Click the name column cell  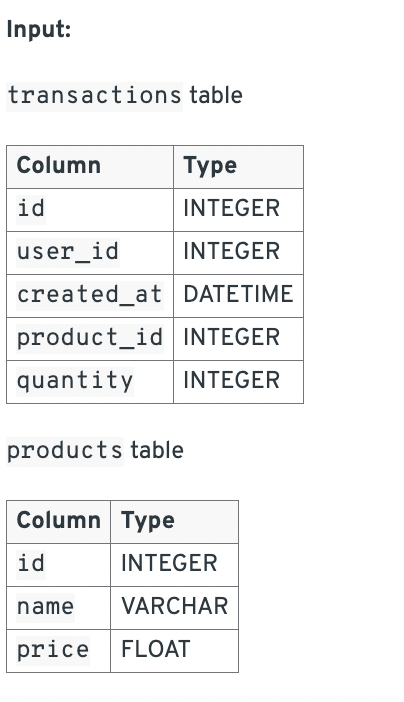(x=46, y=607)
